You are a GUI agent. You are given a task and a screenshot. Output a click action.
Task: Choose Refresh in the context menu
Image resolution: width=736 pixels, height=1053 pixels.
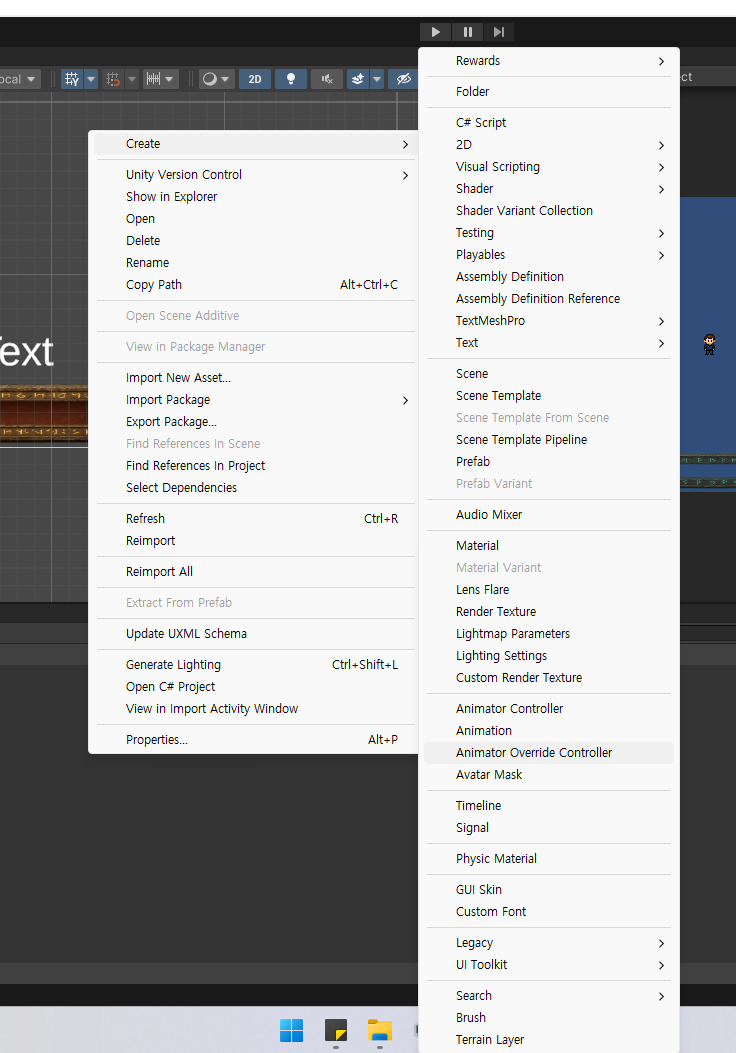[255, 518]
